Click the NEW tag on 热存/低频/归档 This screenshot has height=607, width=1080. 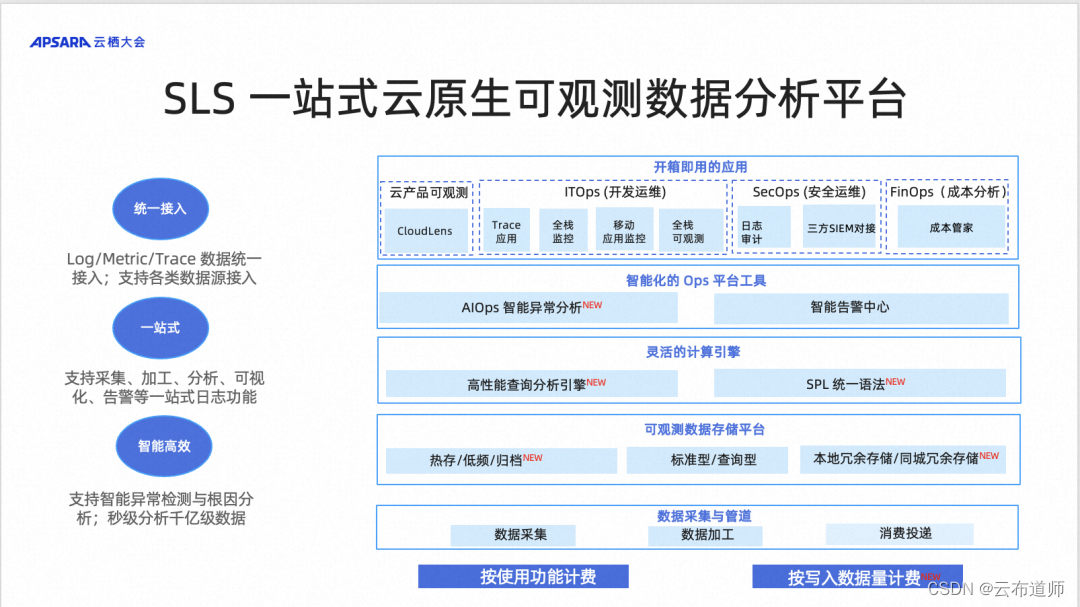532,457
